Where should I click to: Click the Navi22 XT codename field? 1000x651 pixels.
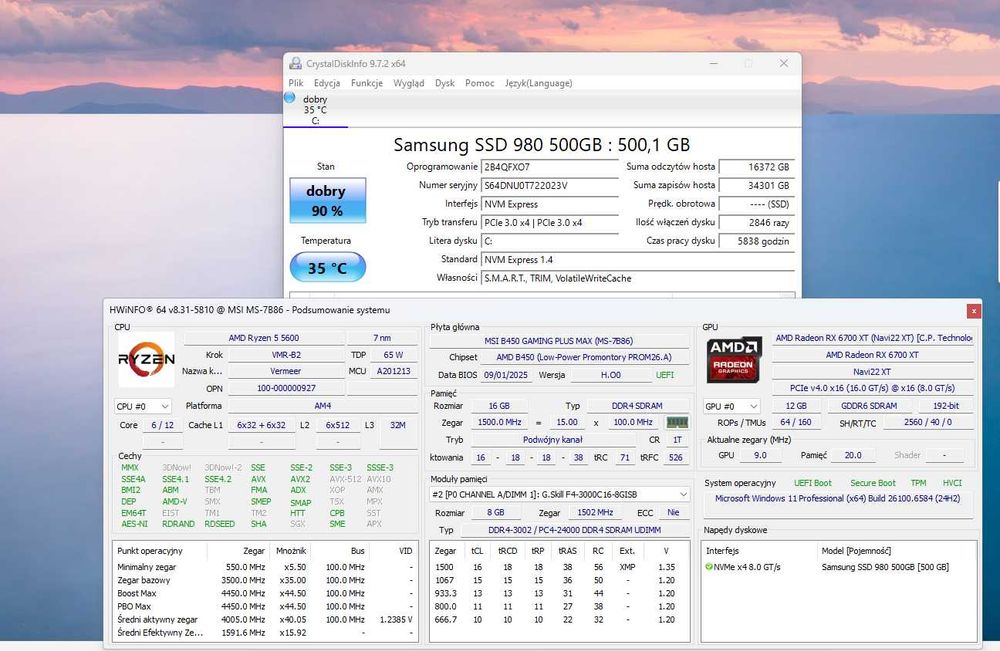click(x=872, y=371)
